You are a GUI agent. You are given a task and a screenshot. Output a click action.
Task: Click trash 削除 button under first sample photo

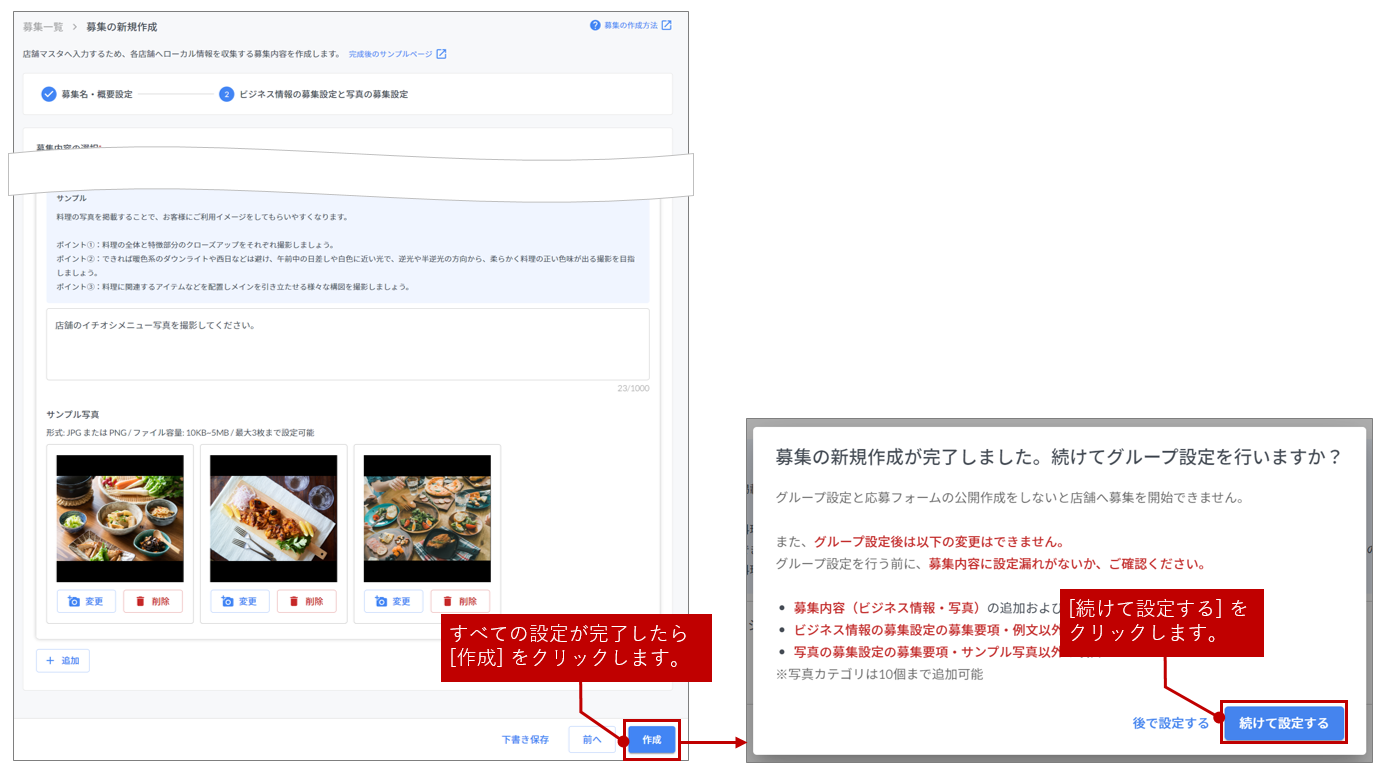(x=153, y=601)
